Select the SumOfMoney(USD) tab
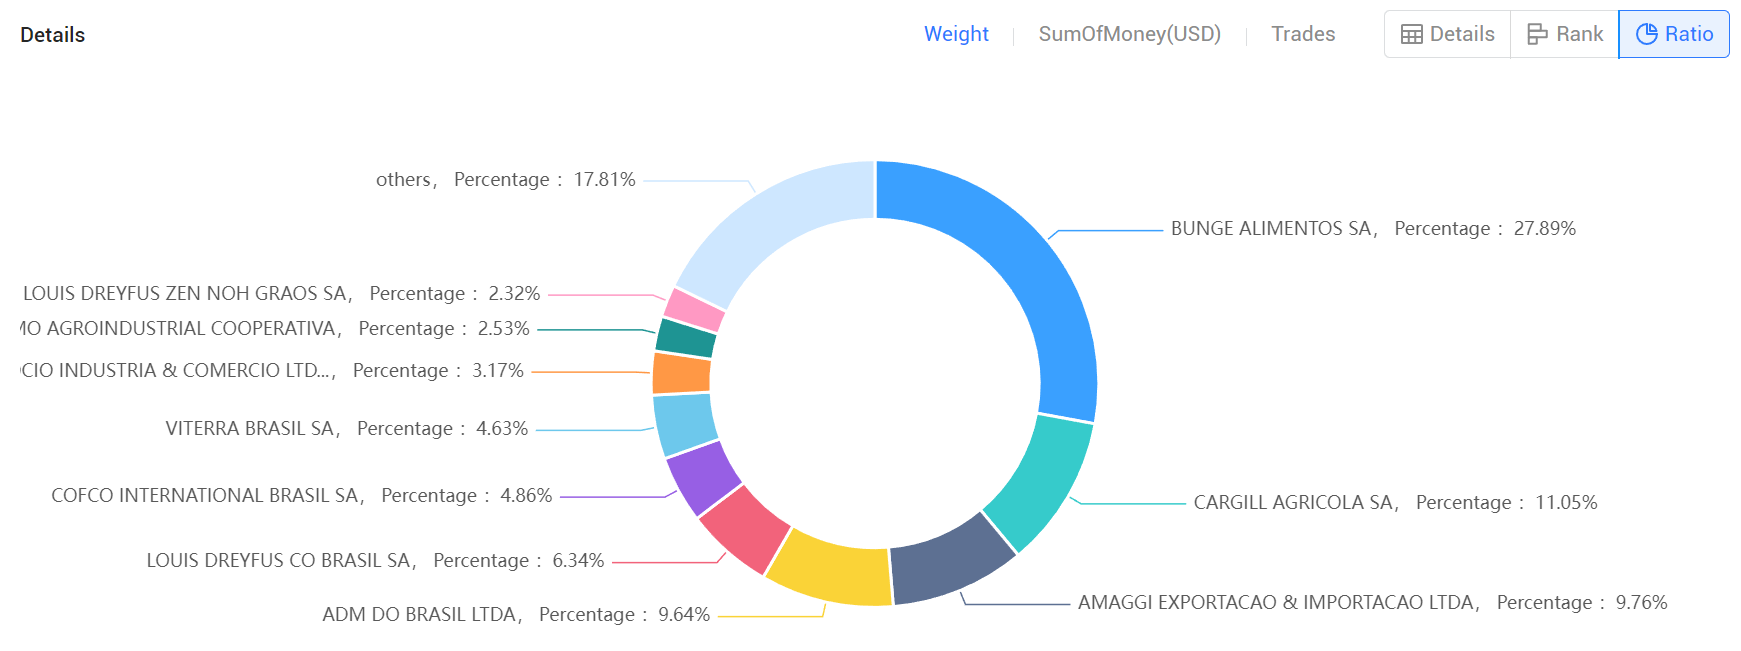The image size is (1741, 651). (x=1130, y=34)
